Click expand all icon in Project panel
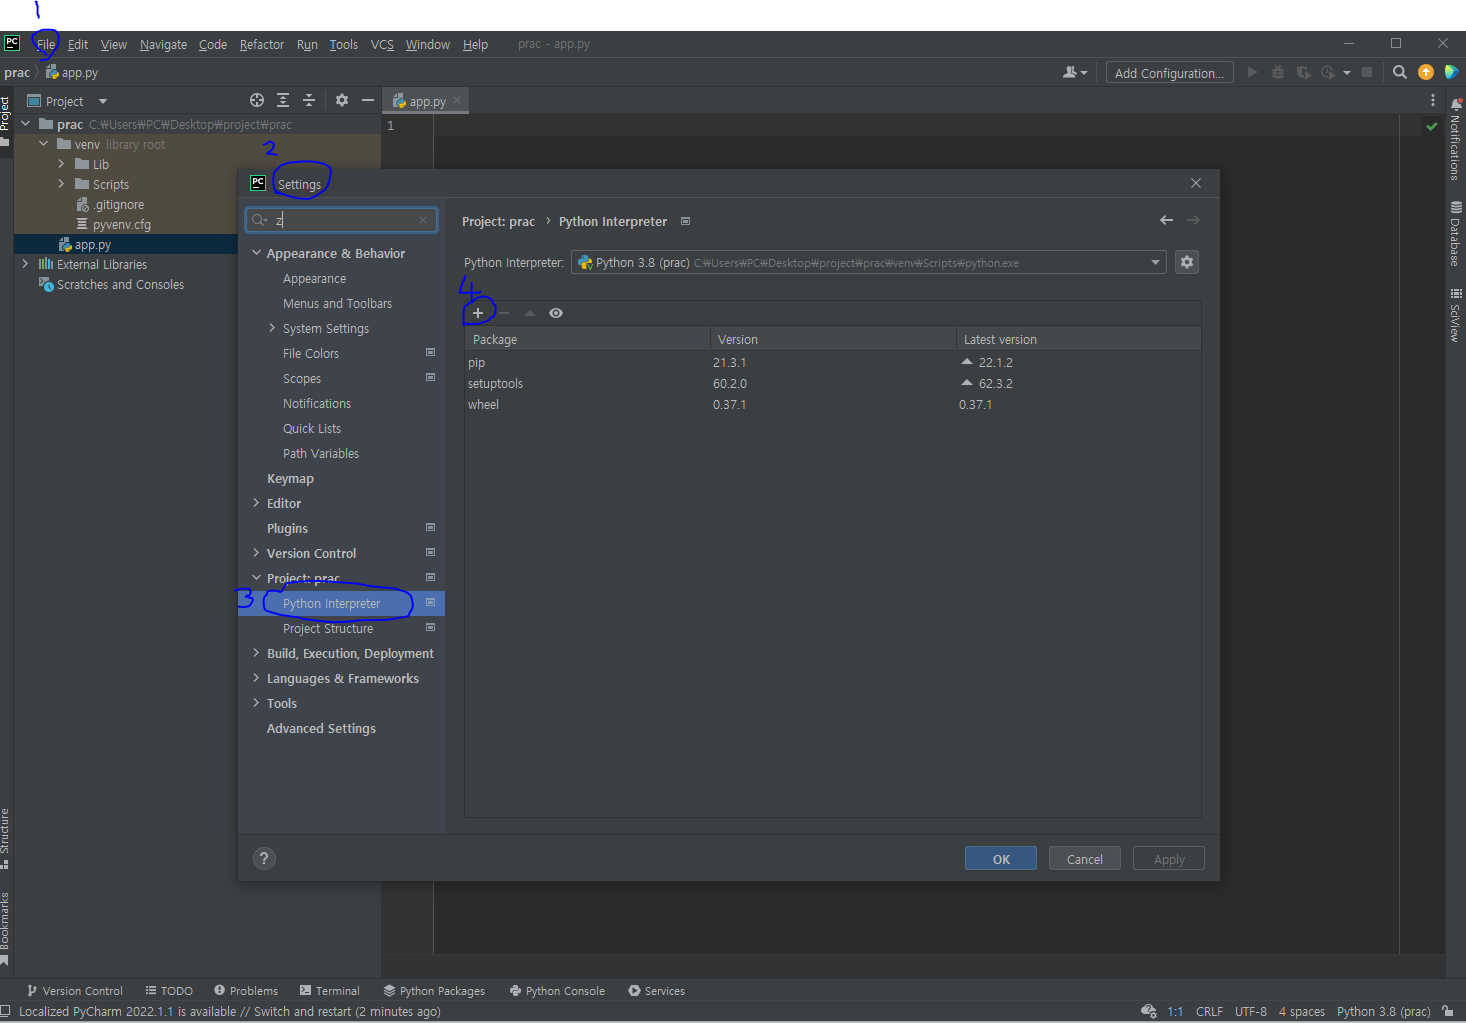This screenshot has height=1023, width=1466. click(x=283, y=100)
